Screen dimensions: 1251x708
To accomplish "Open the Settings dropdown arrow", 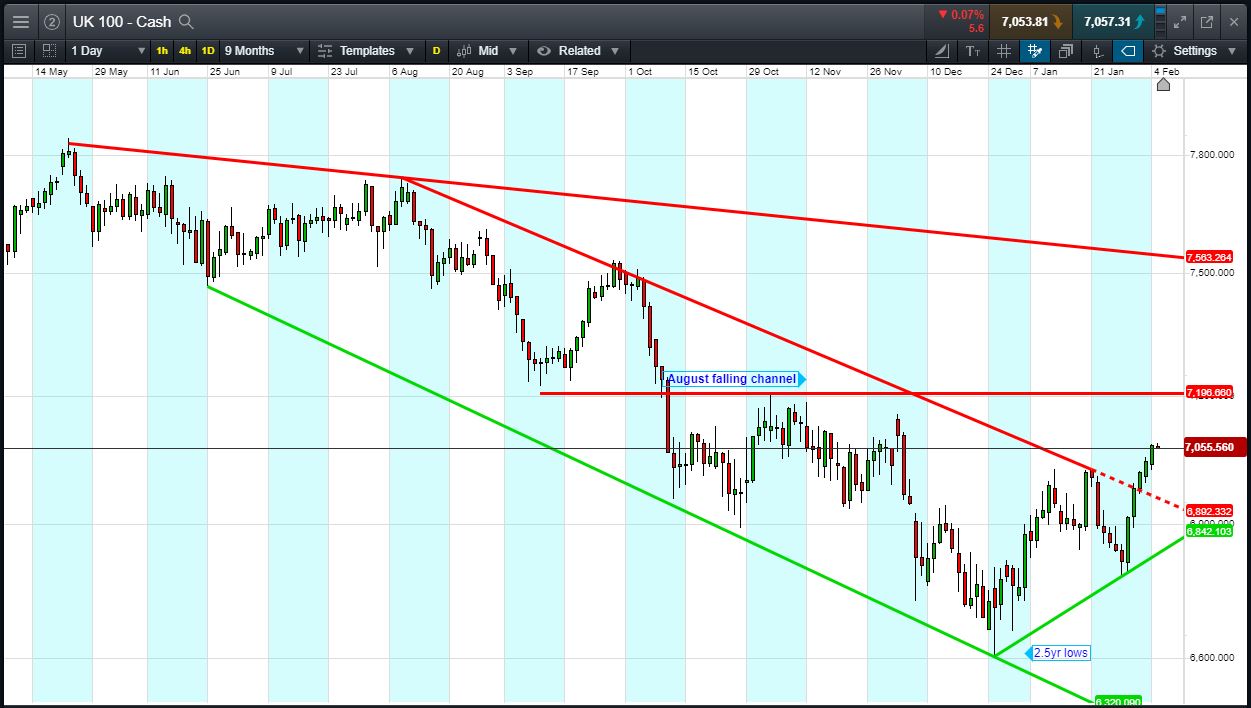I will pyautogui.click(x=1234, y=51).
